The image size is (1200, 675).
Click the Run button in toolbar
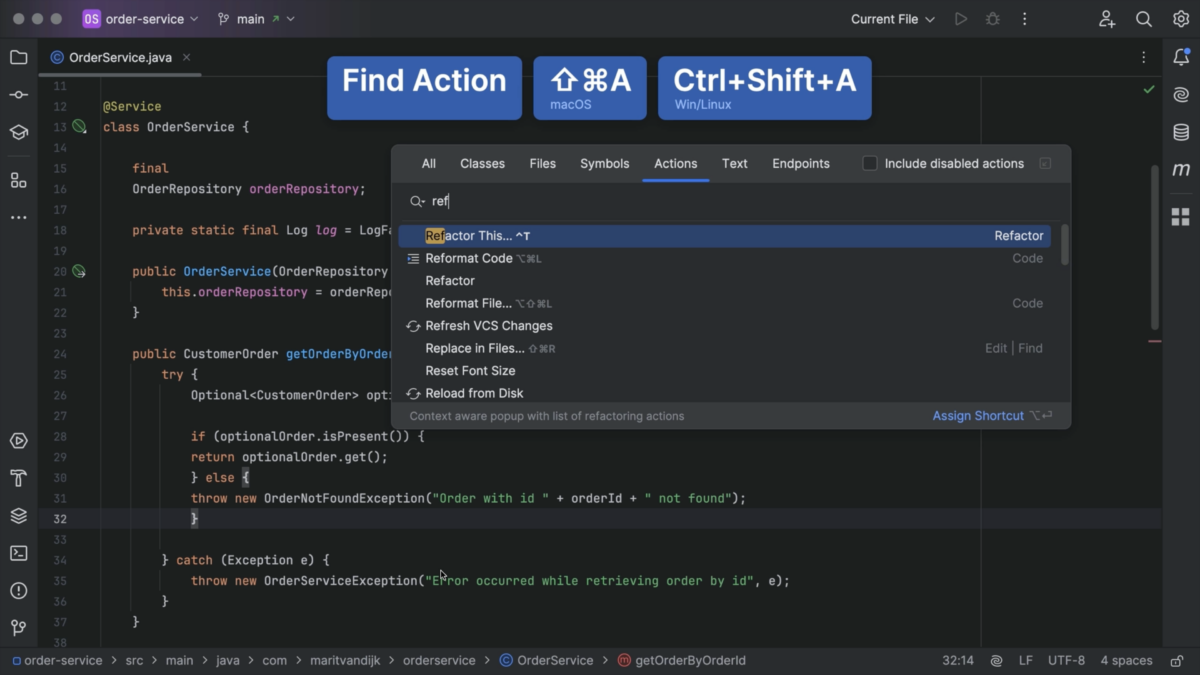coord(961,19)
